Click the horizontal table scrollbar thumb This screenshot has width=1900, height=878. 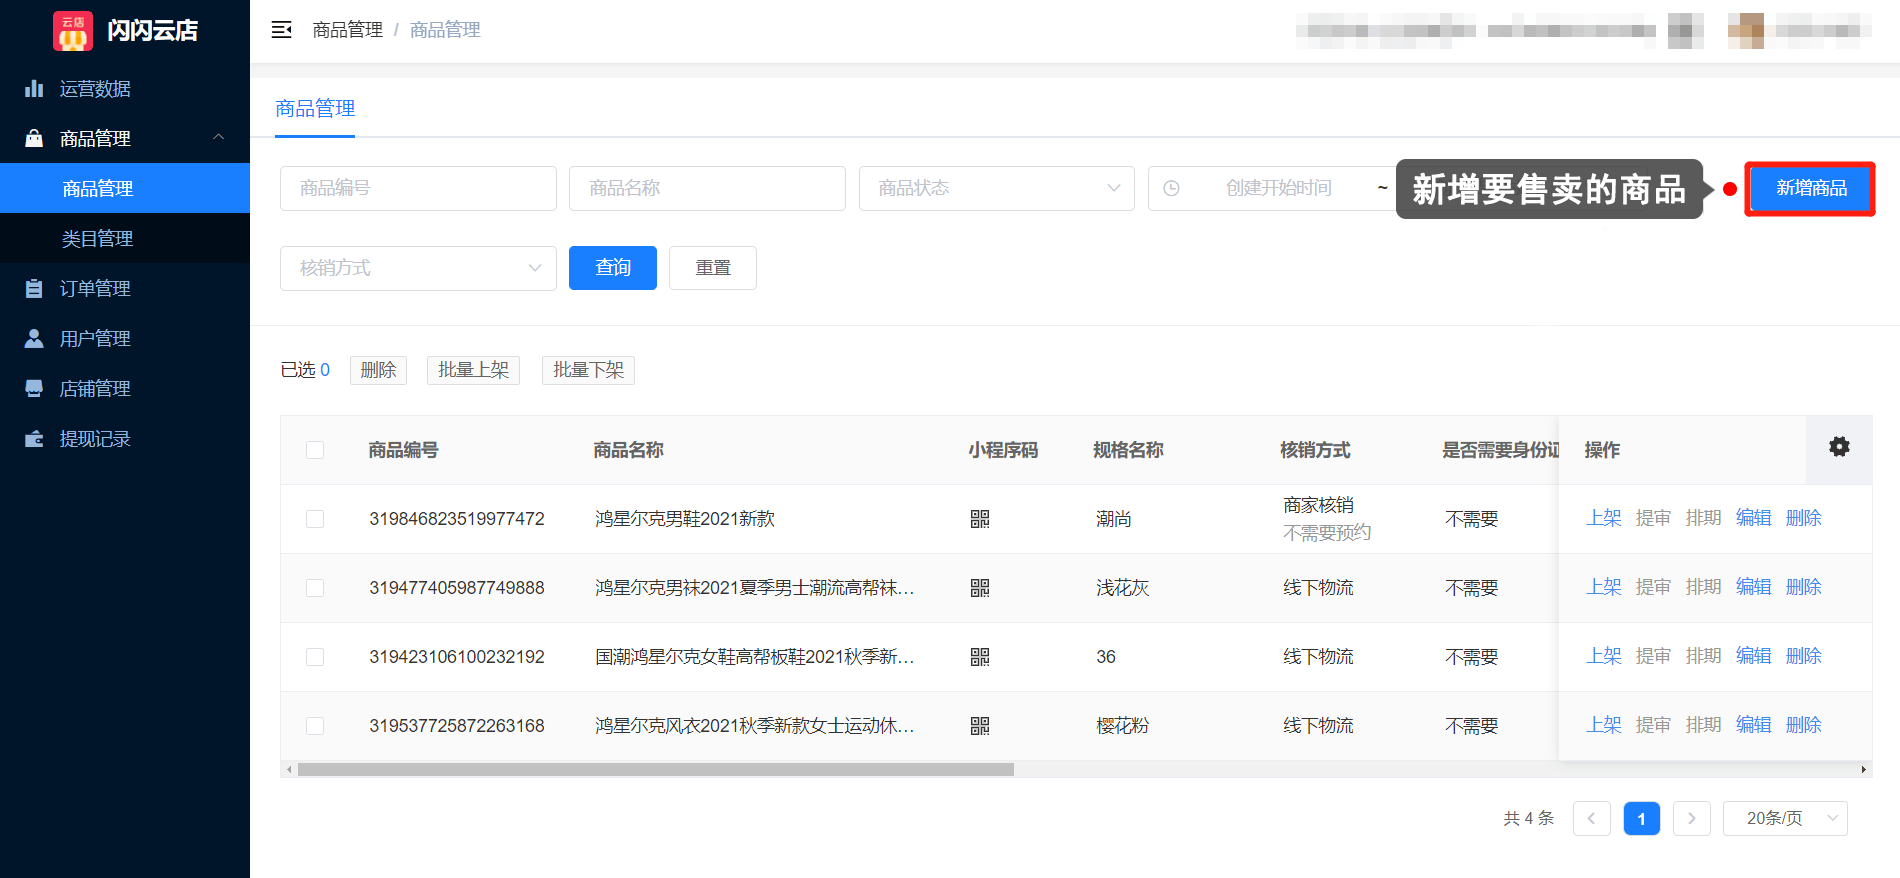point(656,770)
